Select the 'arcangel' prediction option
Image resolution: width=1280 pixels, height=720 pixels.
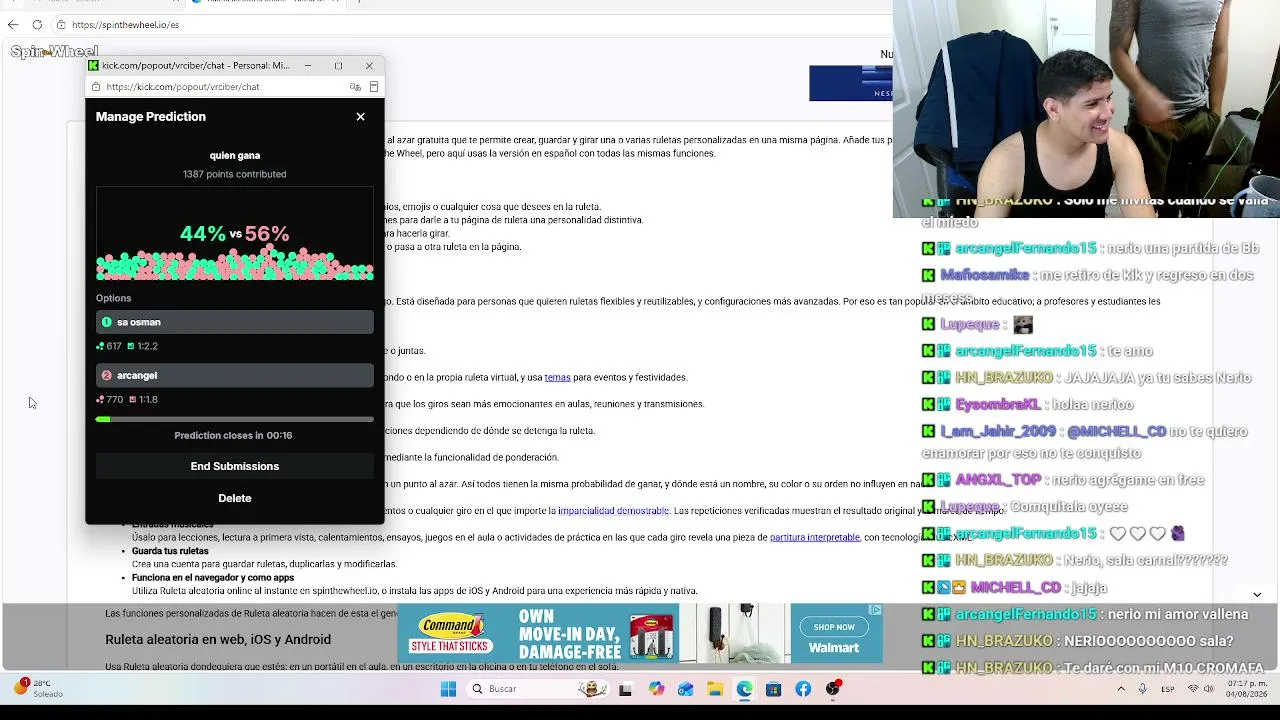coord(235,375)
